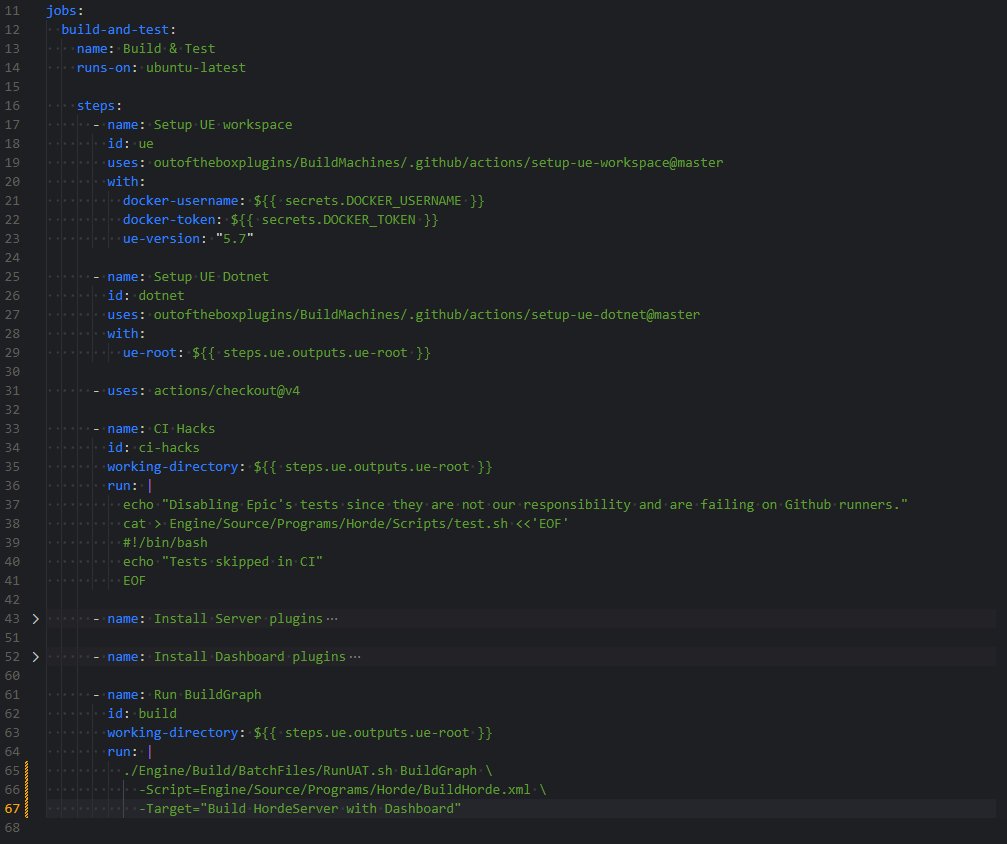Click 'ubuntu-latest' runner value
The image size is (1007, 844).
[196, 67]
